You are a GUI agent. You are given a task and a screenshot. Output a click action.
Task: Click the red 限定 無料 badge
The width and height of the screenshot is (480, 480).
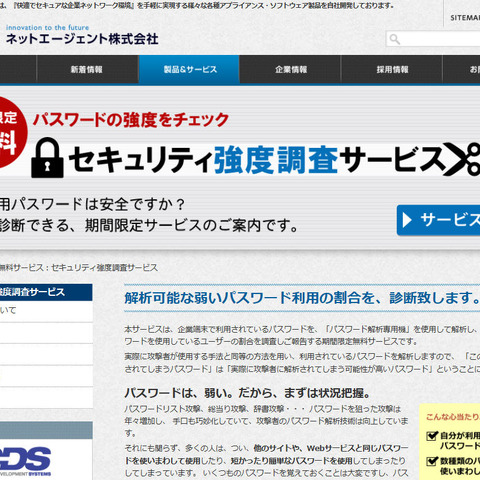click(x=12, y=132)
